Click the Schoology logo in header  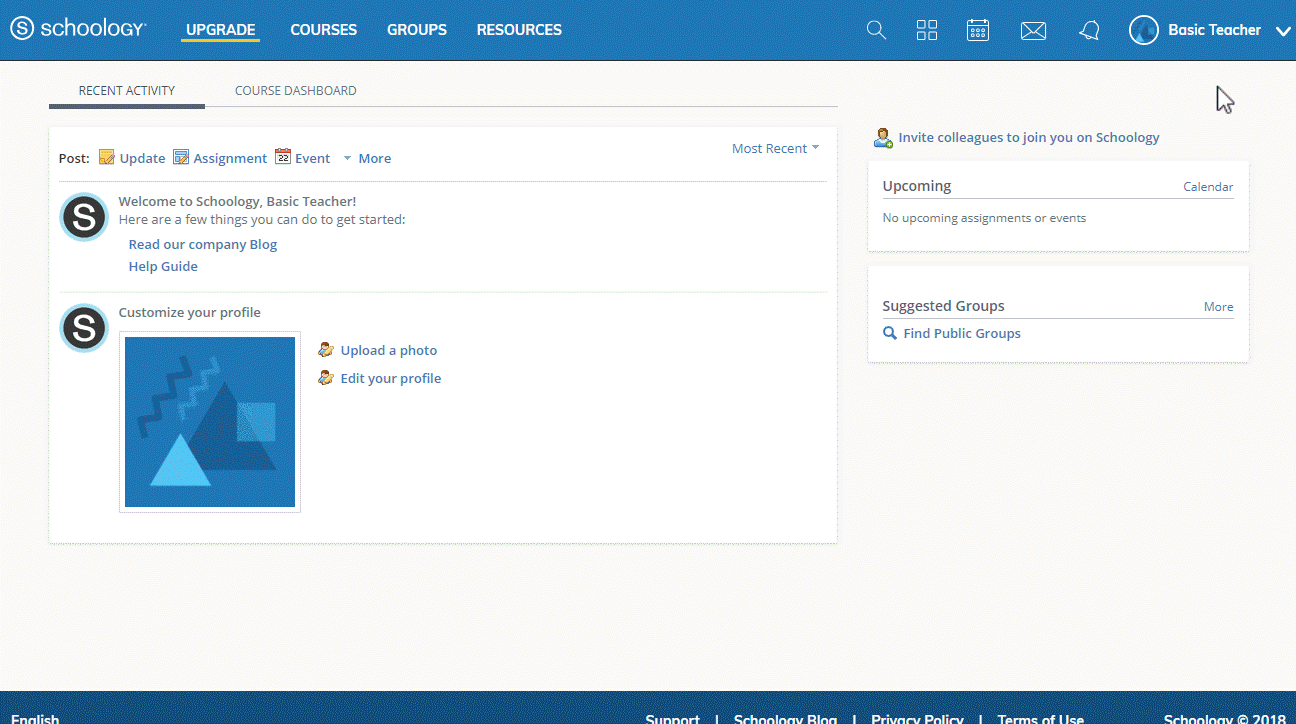click(78, 29)
